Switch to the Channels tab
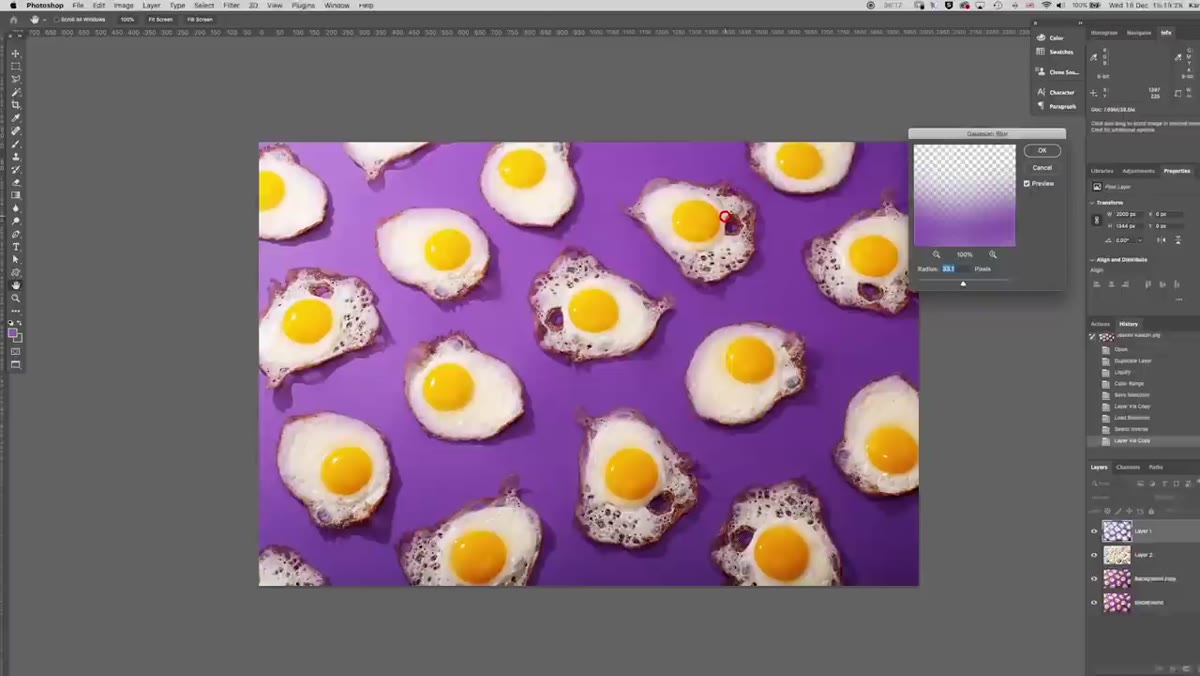 point(1128,467)
